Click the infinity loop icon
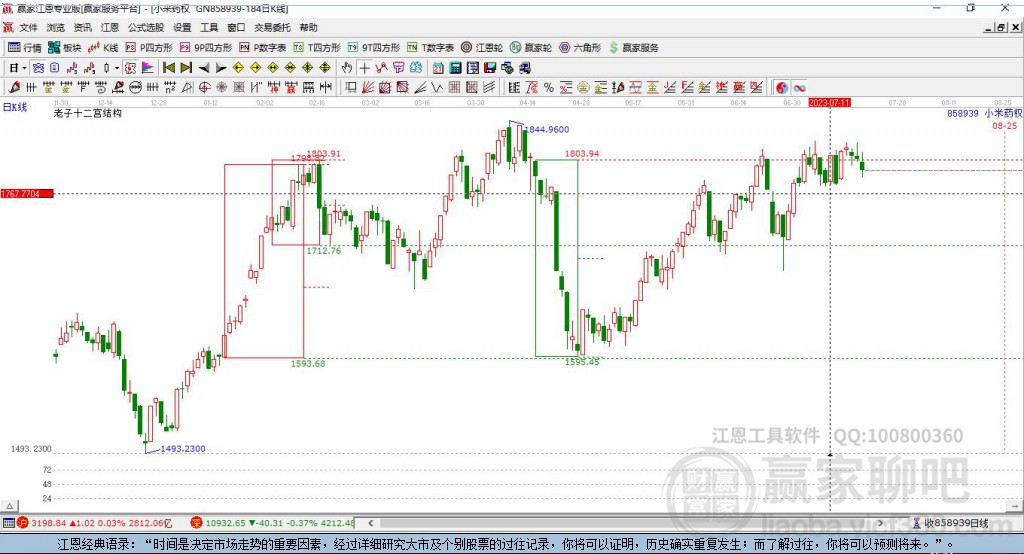1024x554 pixels. pyautogui.click(x=799, y=88)
